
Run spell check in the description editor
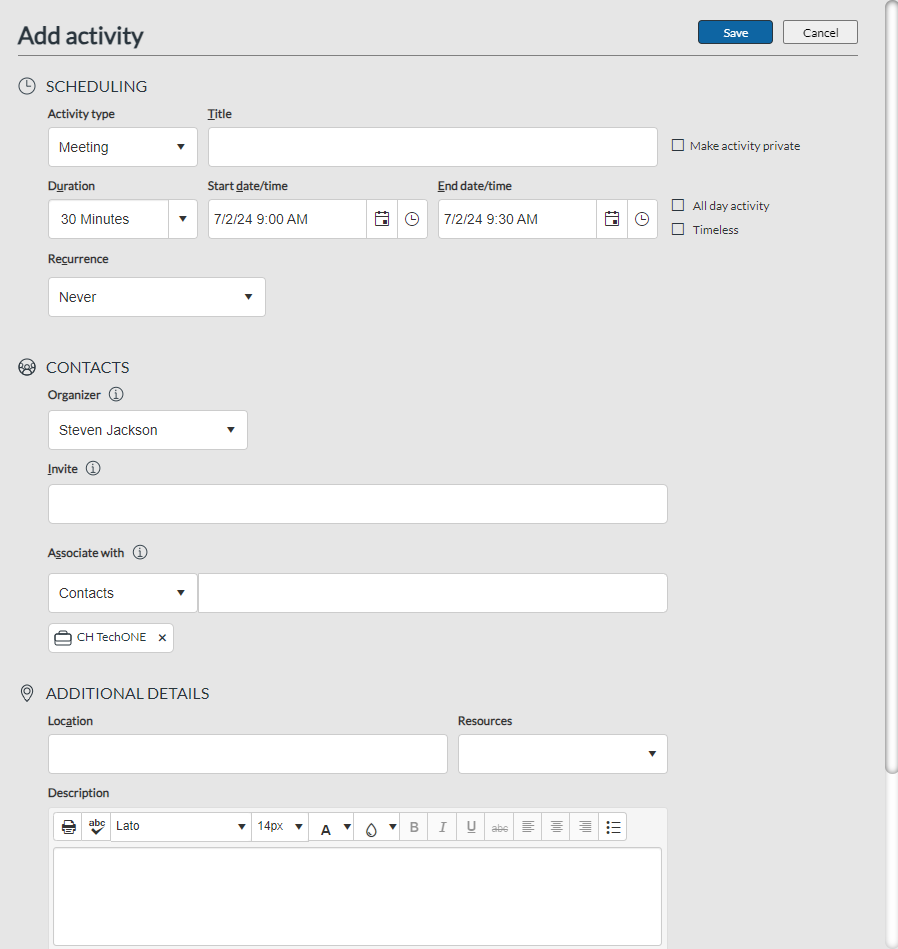pos(95,826)
